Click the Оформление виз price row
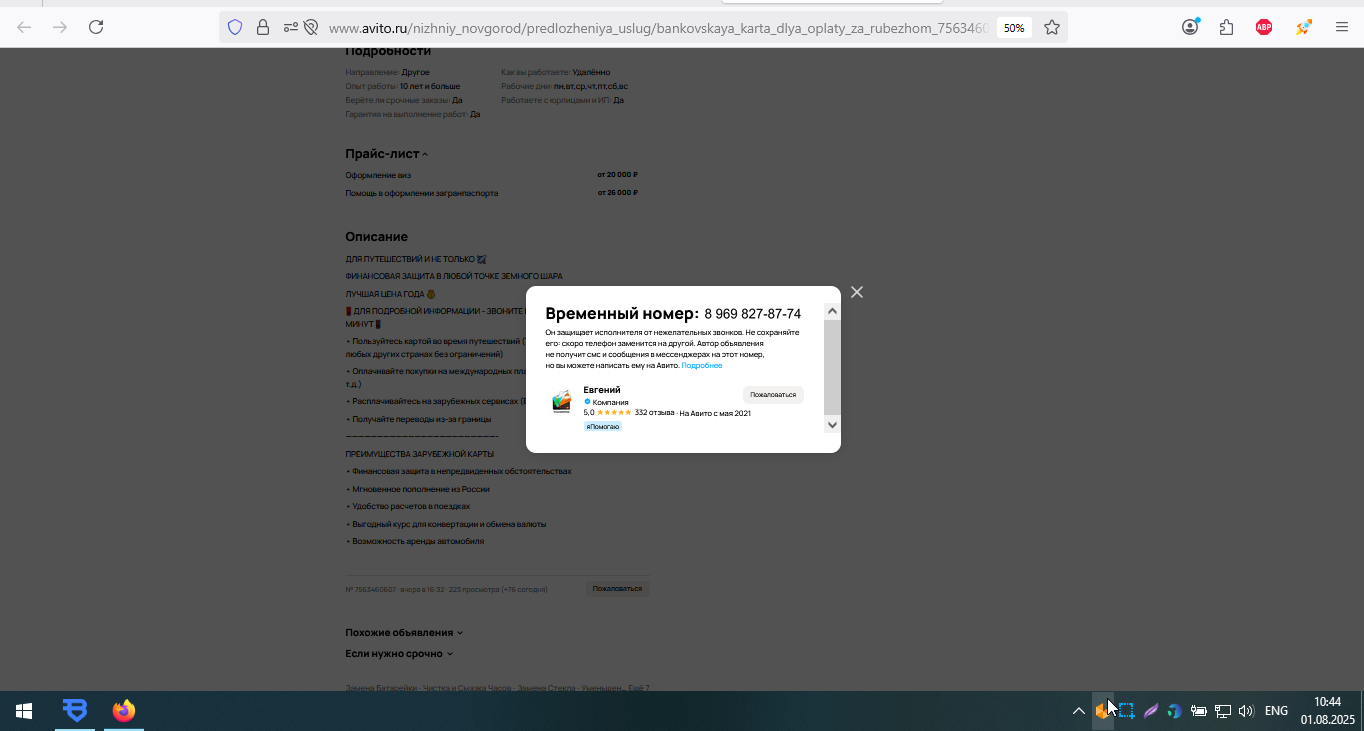 (x=491, y=175)
